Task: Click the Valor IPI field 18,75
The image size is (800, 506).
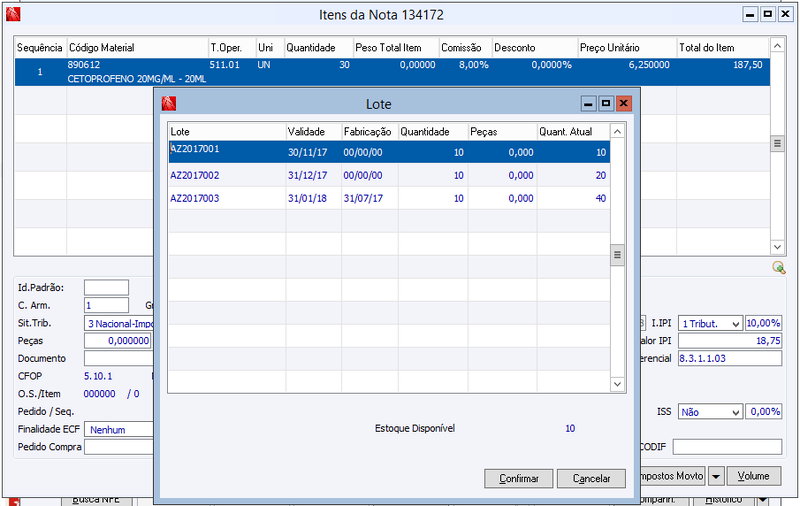Action: click(730, 341)
